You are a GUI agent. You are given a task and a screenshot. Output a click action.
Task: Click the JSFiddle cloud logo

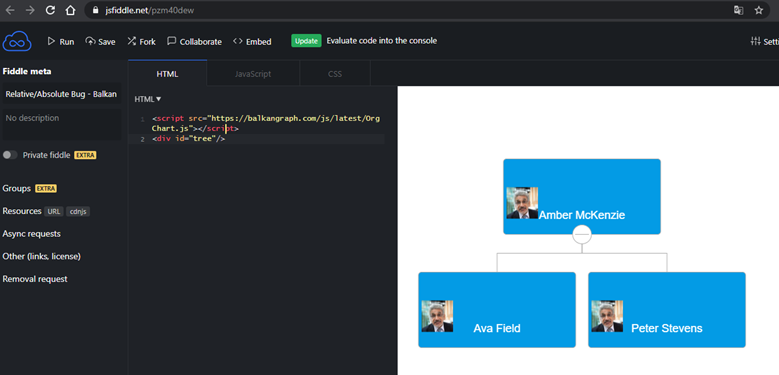(17, 41)
